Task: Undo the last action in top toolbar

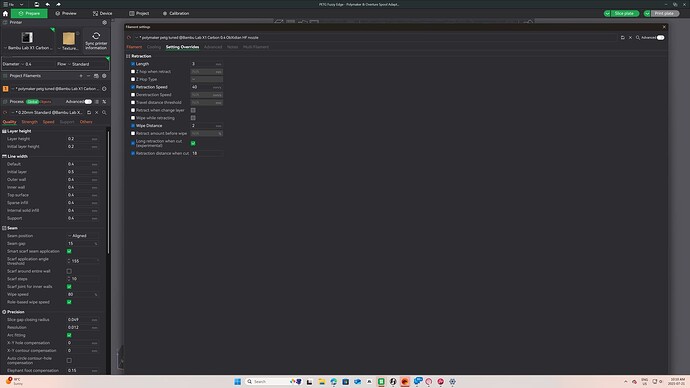Action: (x=48, y=4)
